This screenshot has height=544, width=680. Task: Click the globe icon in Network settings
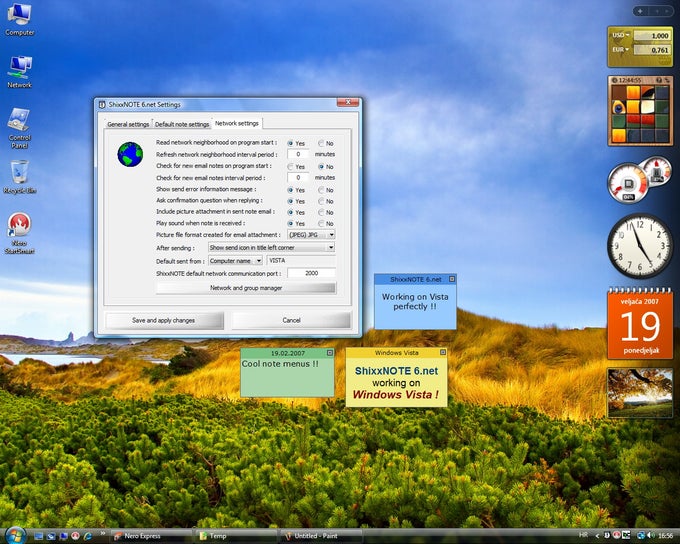coord(130,154)
